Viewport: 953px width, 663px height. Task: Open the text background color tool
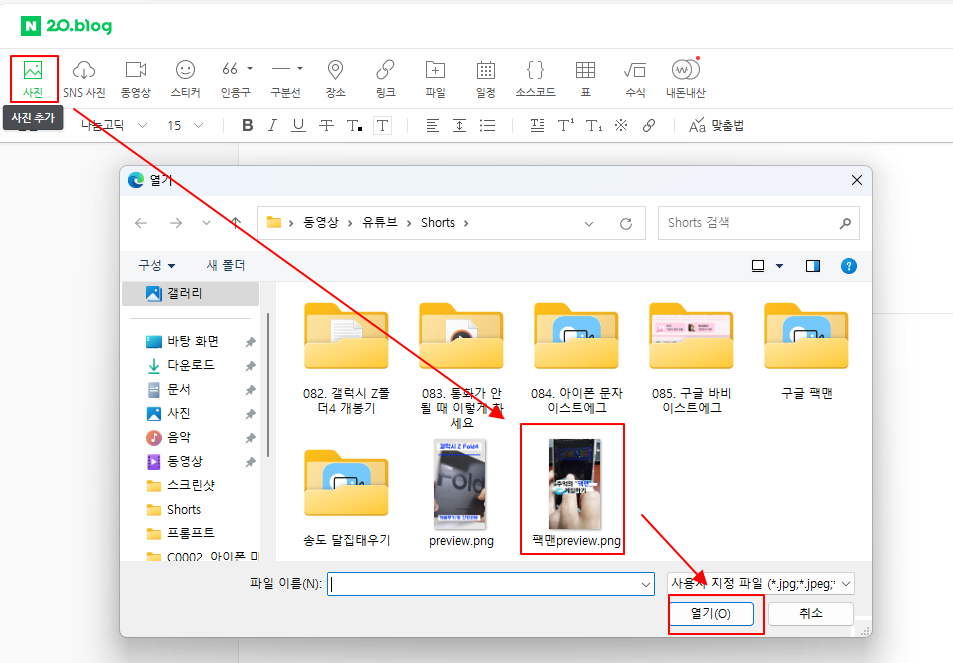pos(382,126)
